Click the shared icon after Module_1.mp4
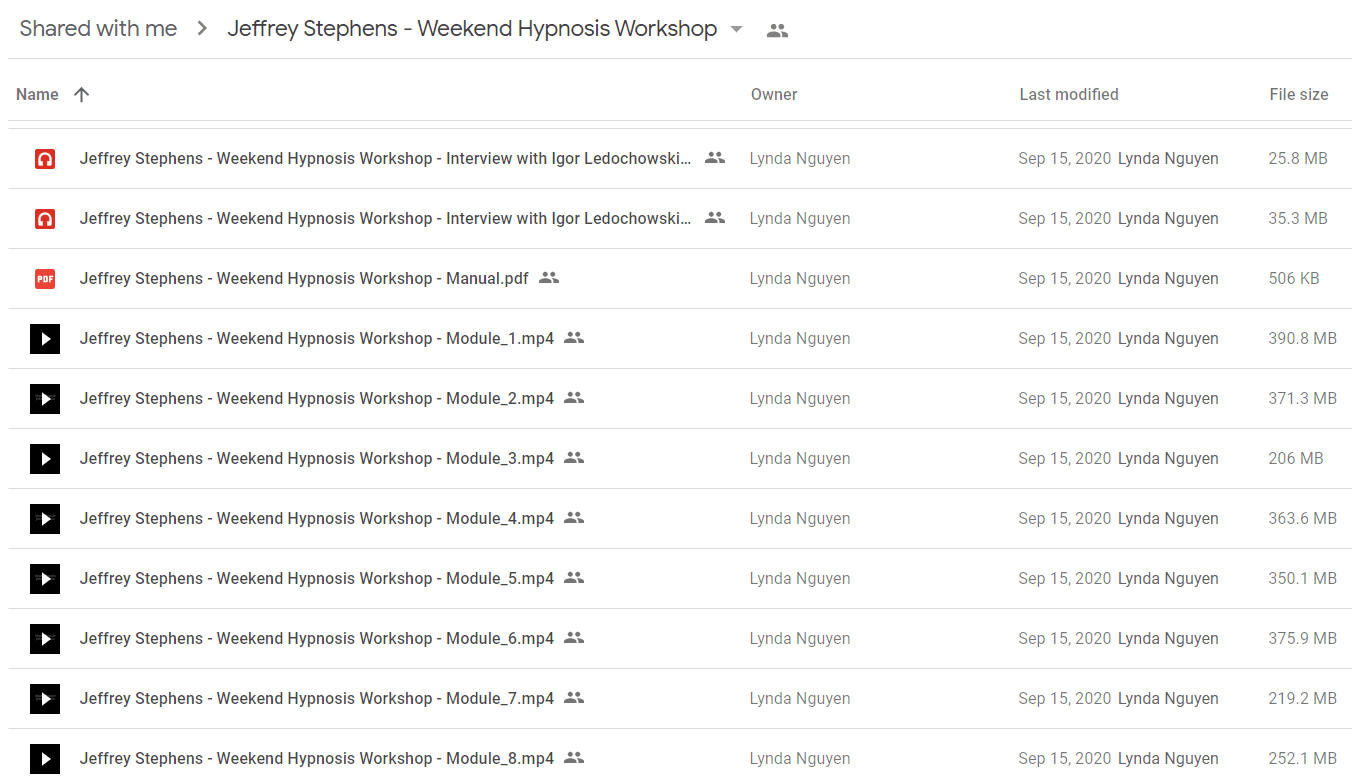Image resolution: width=1352 pixels, height=781 pixels. [574, 338]
